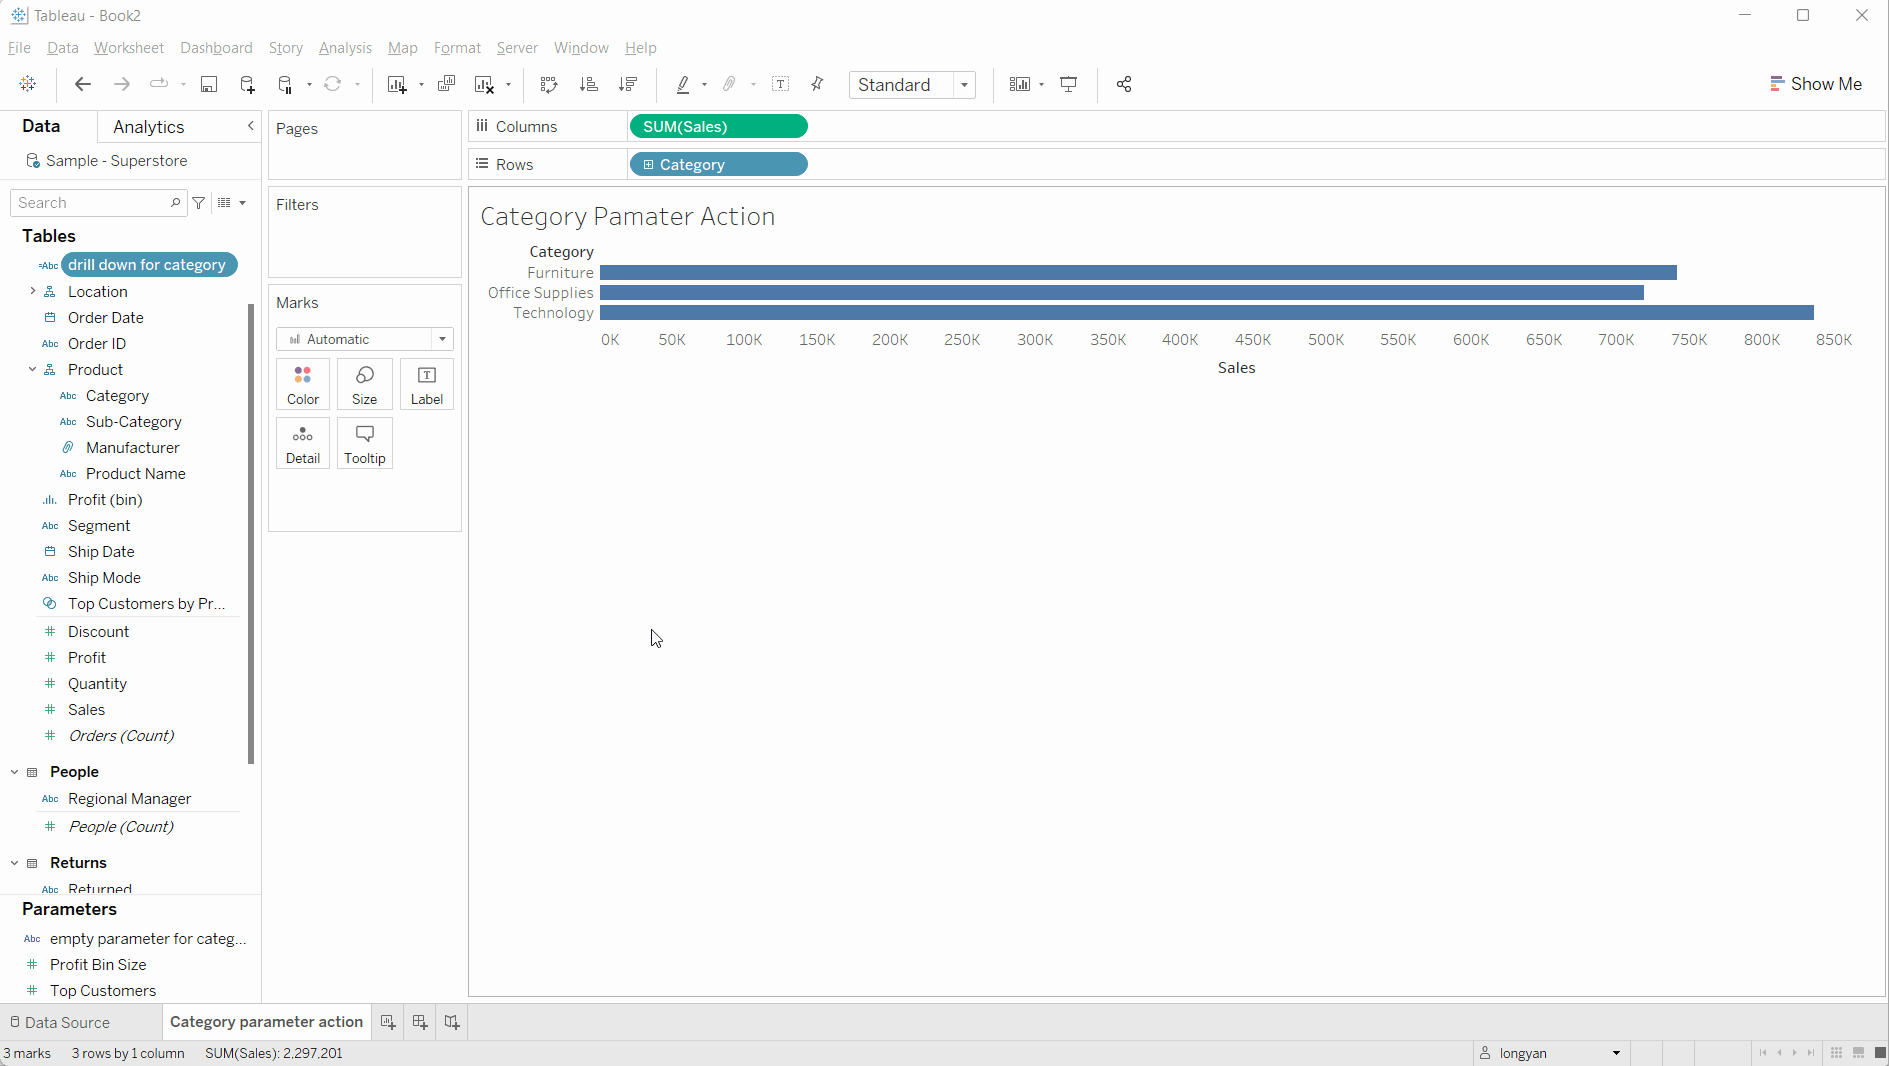The width and height of the screenshot is (1889, 1066).
Task: Click the Office Supplies bar
Action: coord(1122,293)
